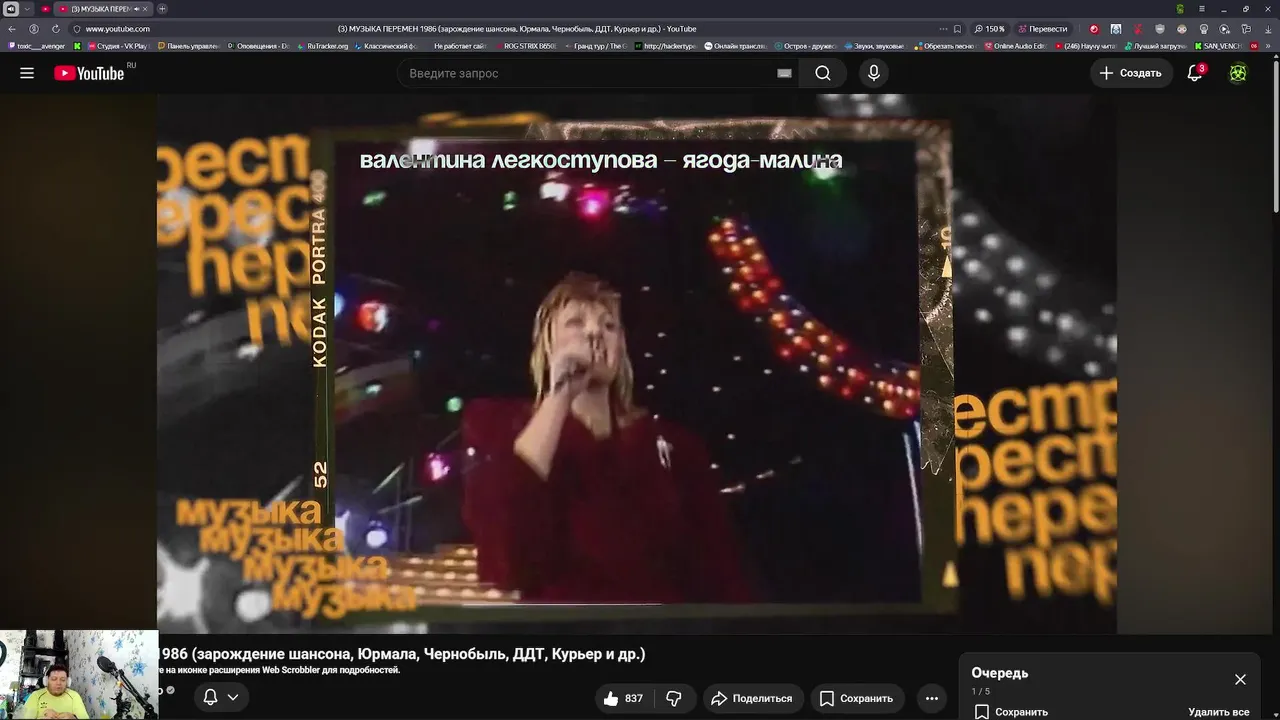1280x720 pixels.
Task: Click the video player area
Action: [x=637, y=363]
